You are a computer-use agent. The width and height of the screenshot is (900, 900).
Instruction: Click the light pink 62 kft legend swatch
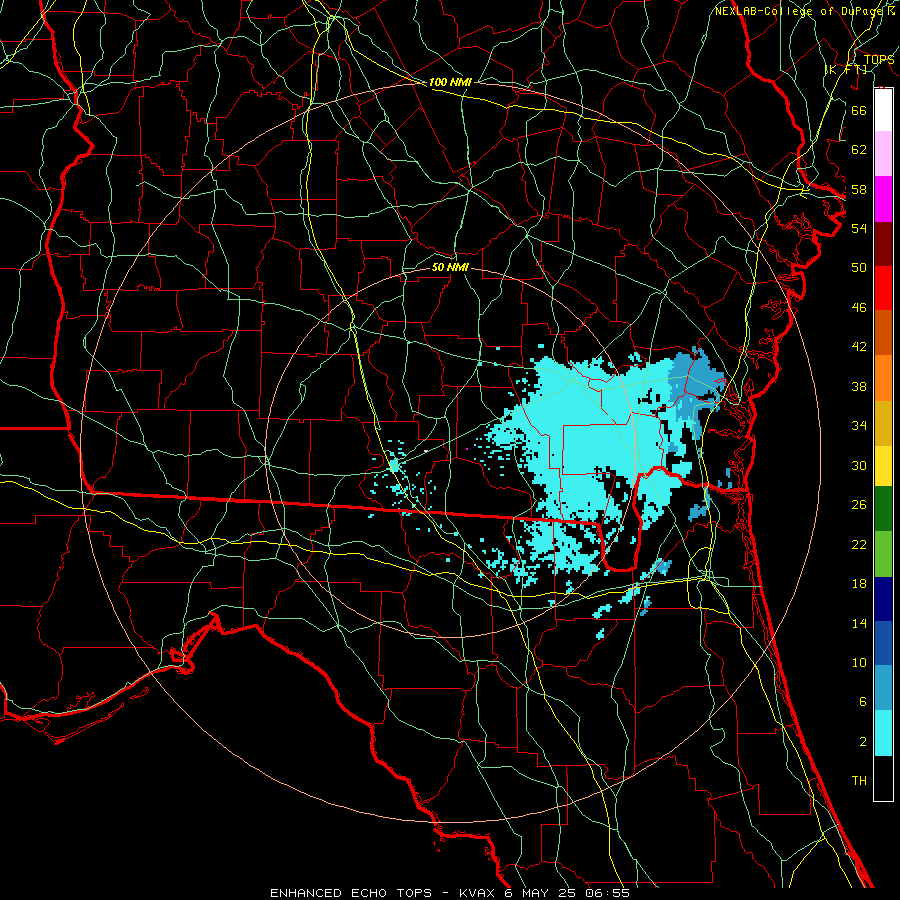pos(883,154)
